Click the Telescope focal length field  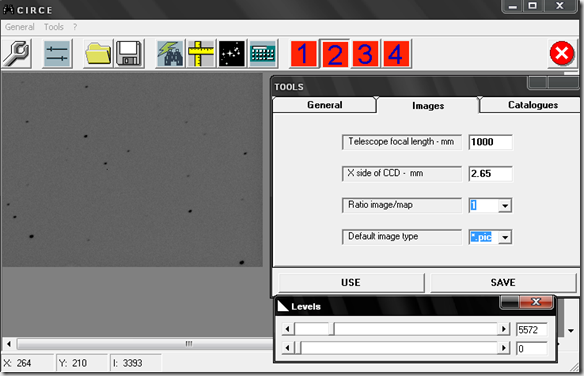click(x=490, y=142)
